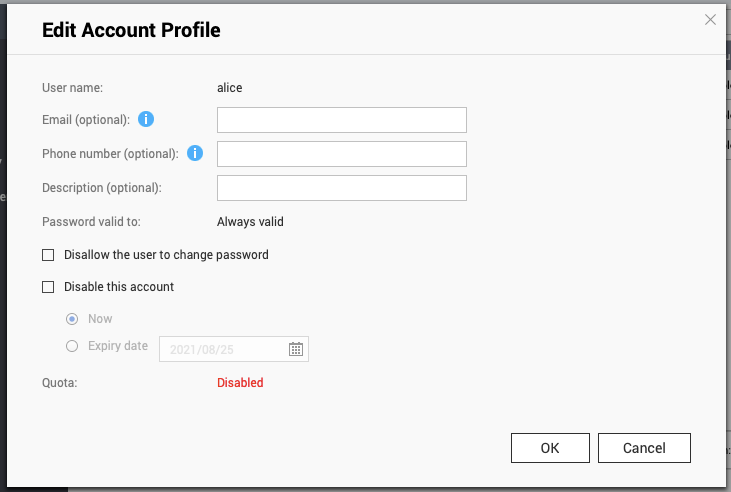Choose the Expiry date radio option
This screenshot has height=492, width=731.
[71, 346]
